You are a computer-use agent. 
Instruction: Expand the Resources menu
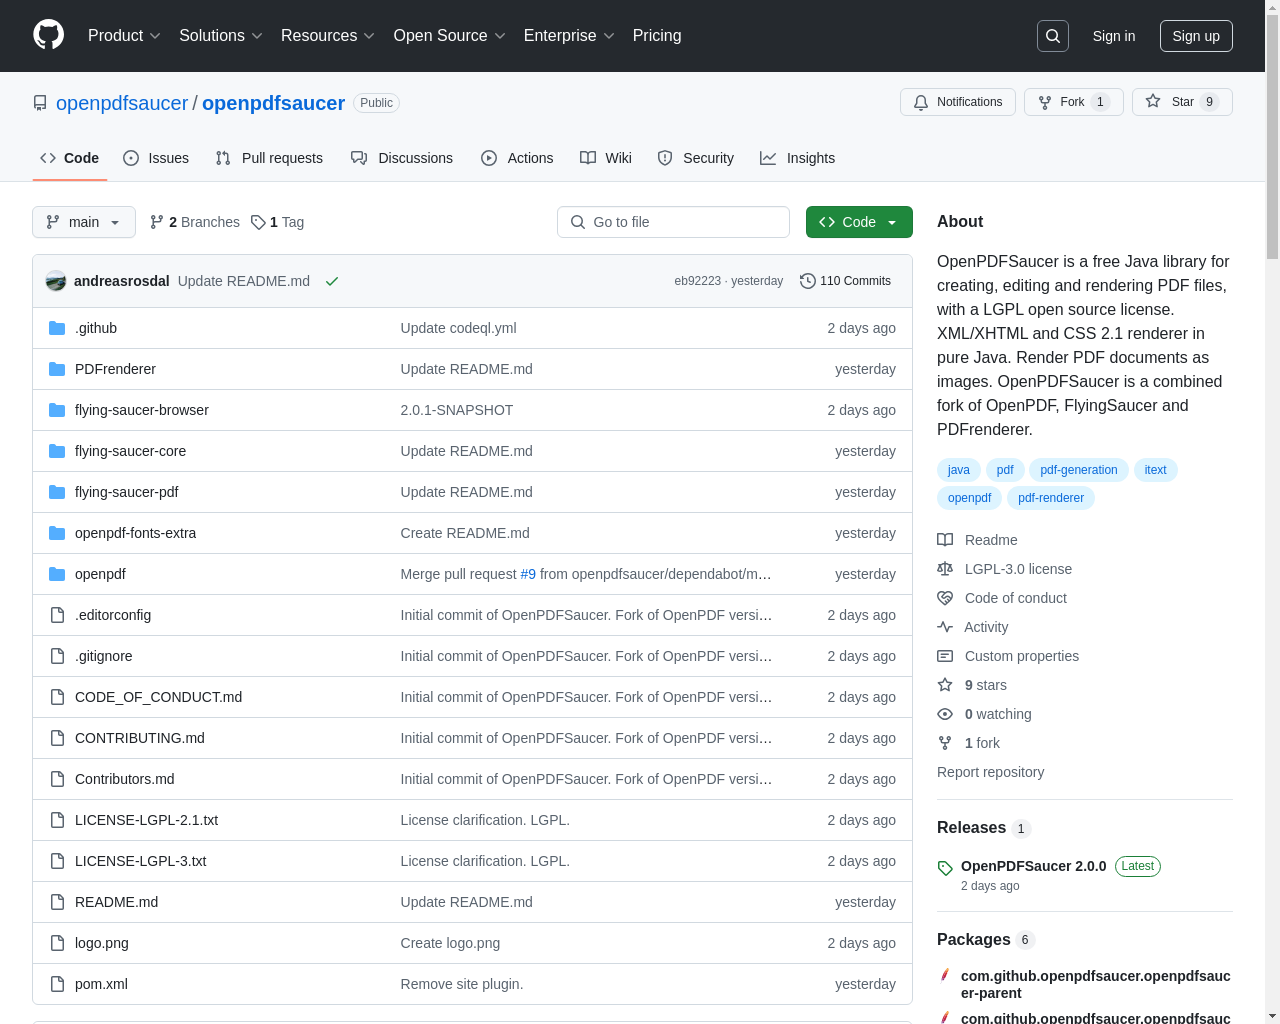click(328, 36)
